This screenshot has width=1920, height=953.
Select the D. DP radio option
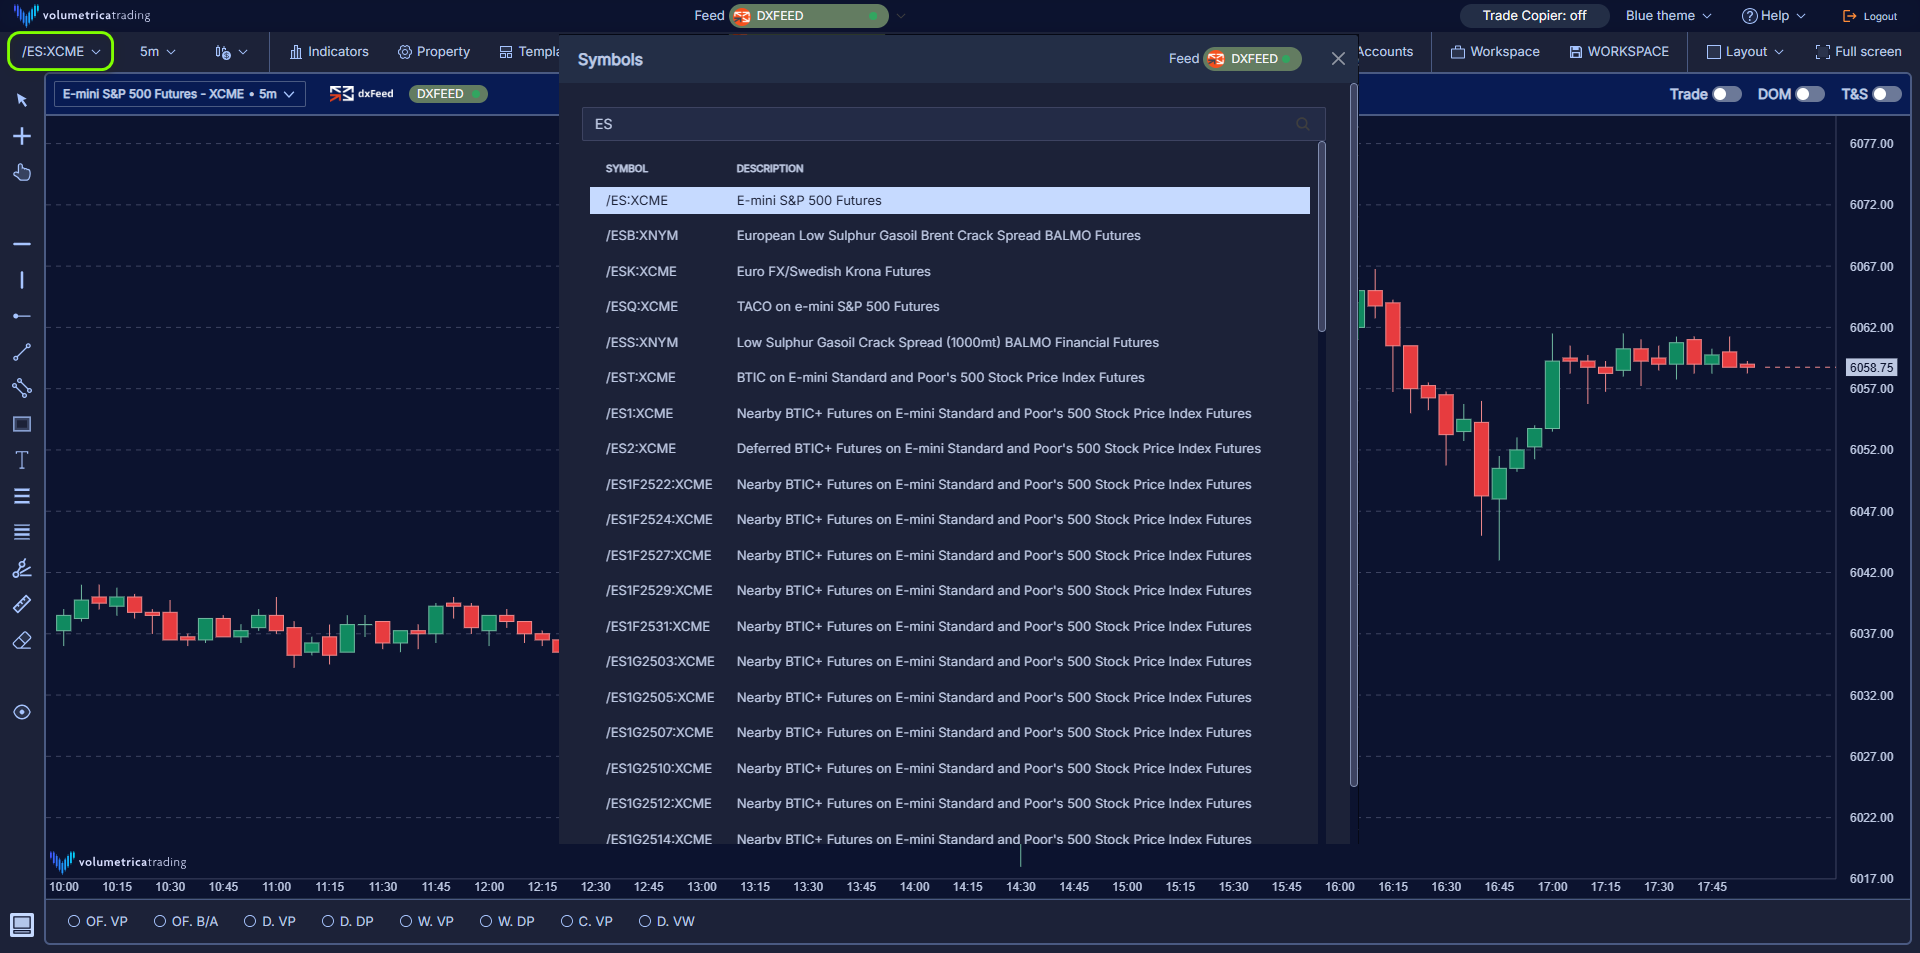(x=348, y=921)
